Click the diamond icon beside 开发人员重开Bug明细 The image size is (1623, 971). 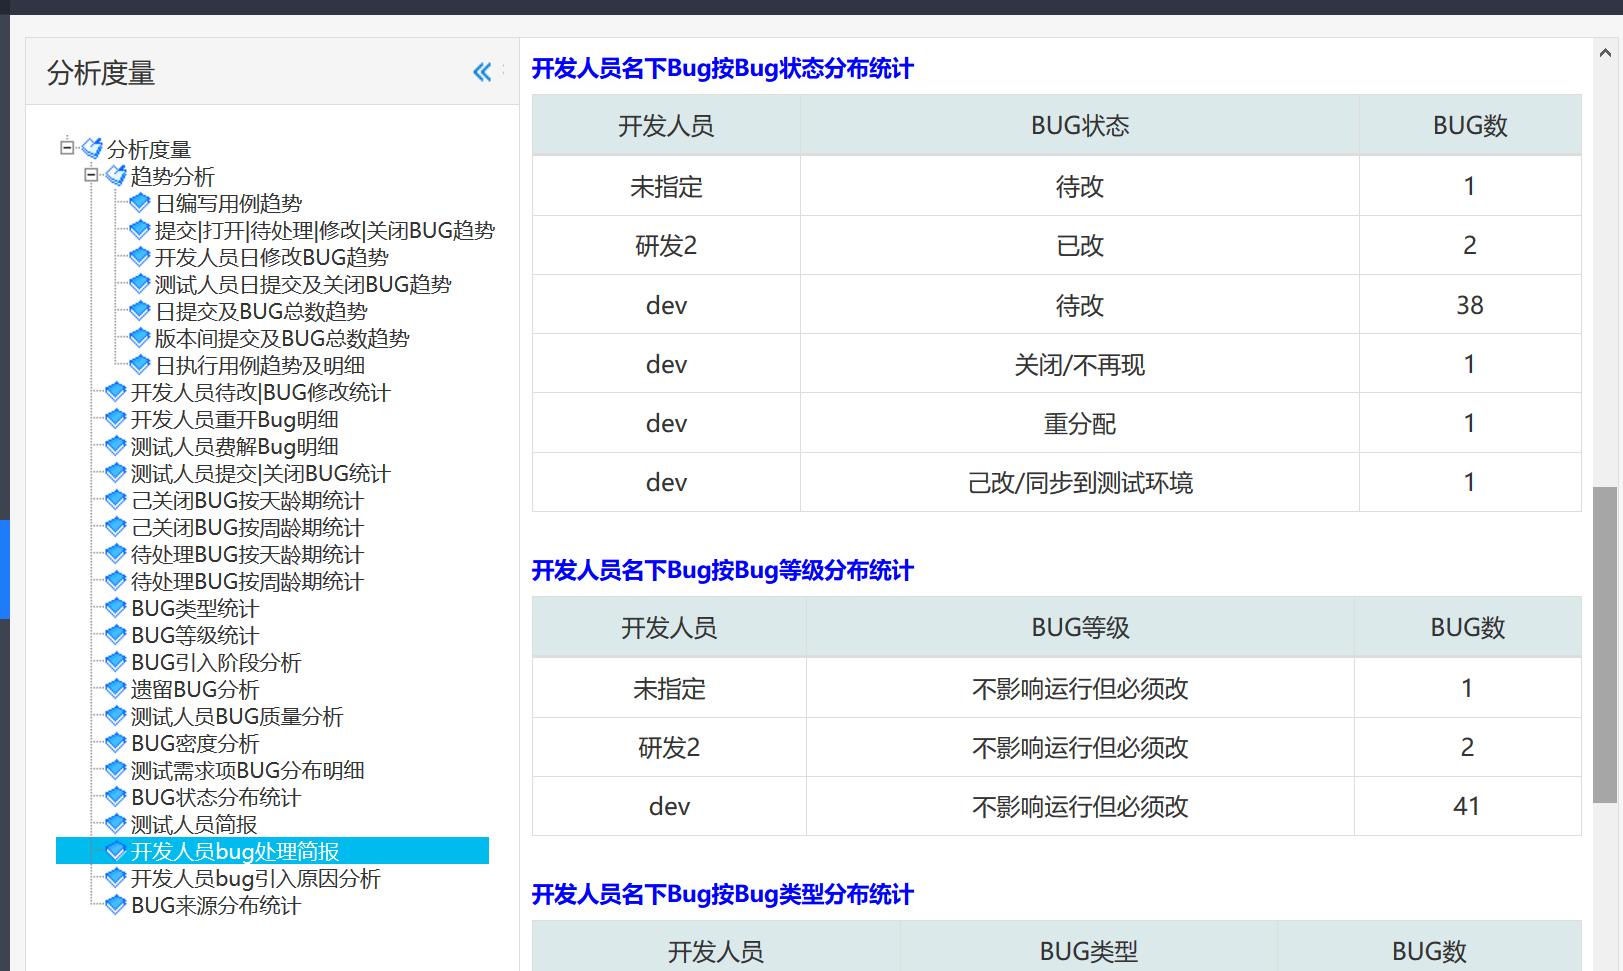[x=114, y=420]
